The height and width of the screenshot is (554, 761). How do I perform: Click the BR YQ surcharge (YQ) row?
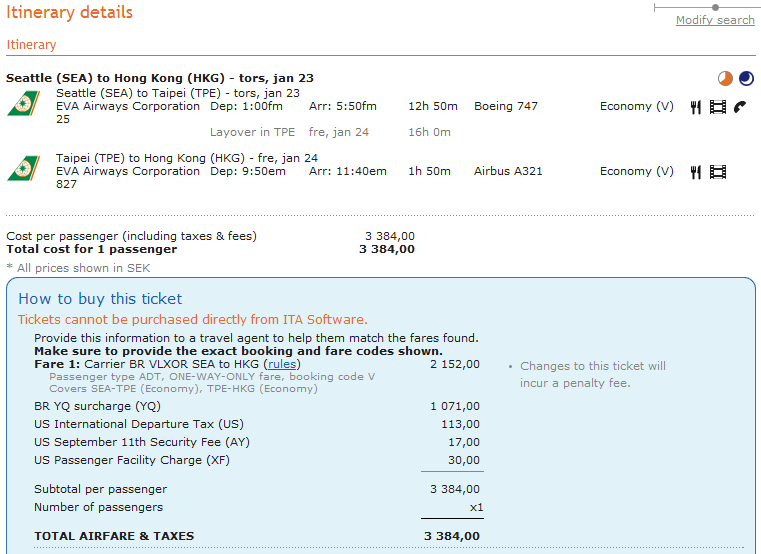(257, 406)
